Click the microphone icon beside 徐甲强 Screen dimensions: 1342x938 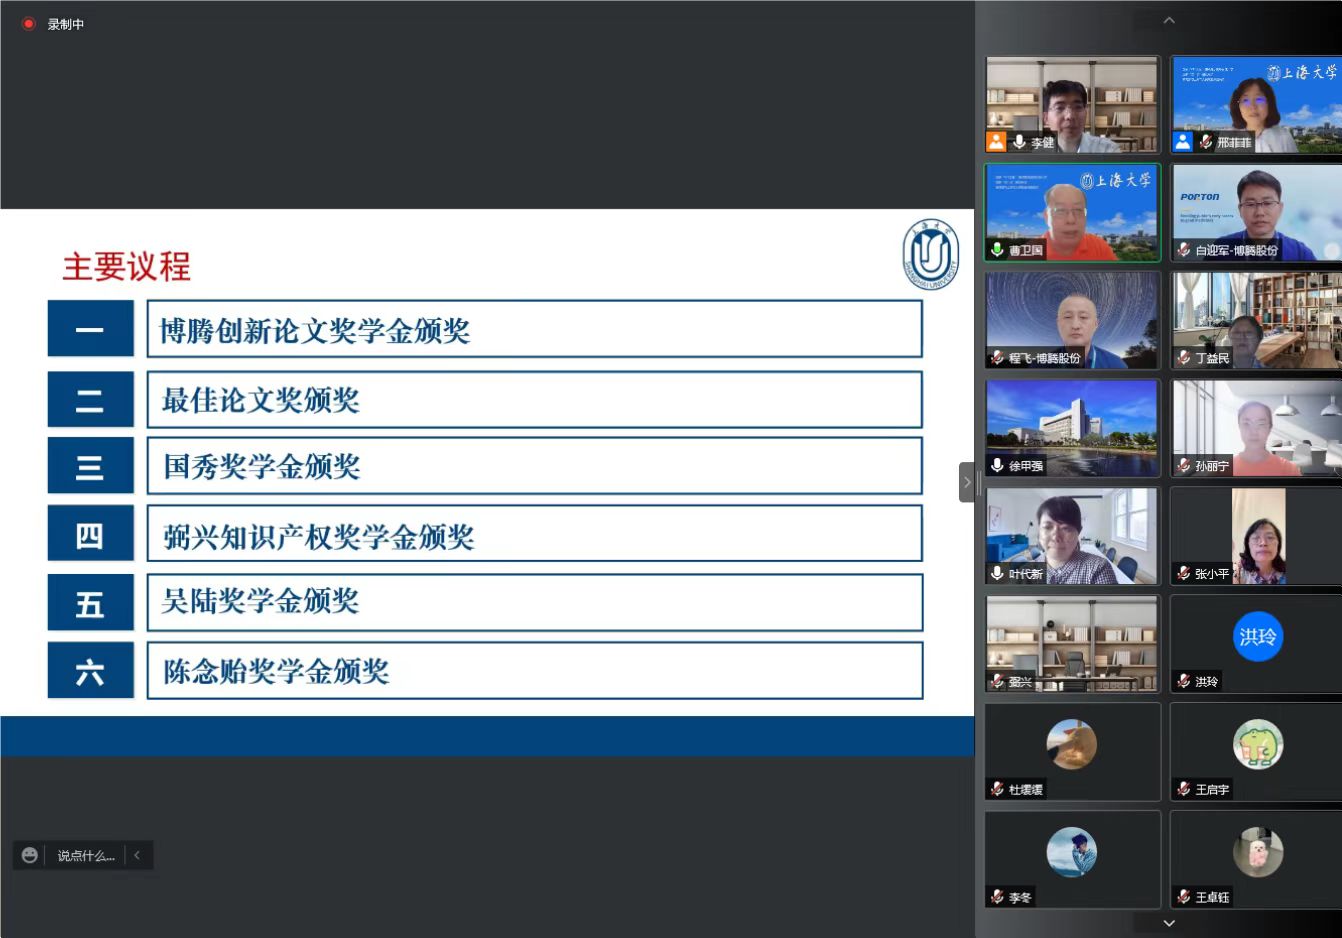point(997,465)
